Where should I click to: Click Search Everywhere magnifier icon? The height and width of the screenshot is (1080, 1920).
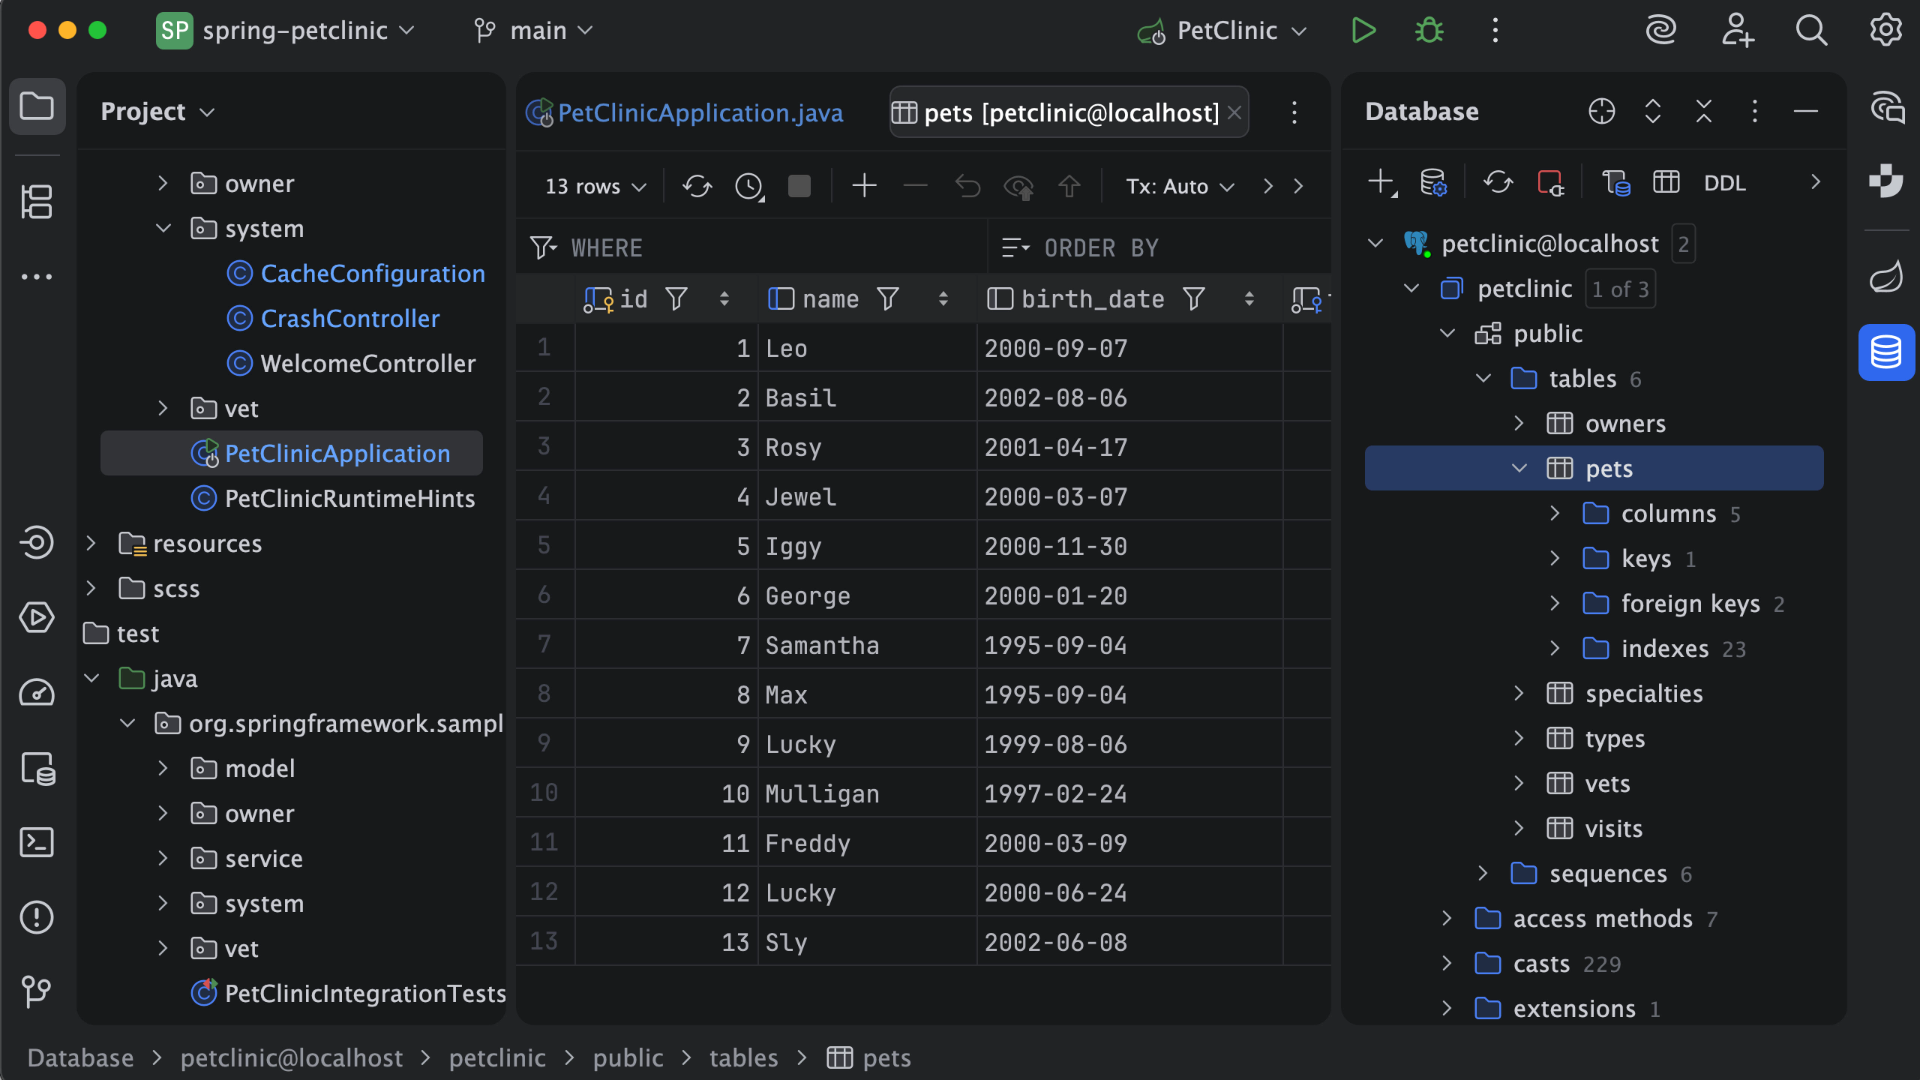pyautogui.click(x=1811, y=30)
